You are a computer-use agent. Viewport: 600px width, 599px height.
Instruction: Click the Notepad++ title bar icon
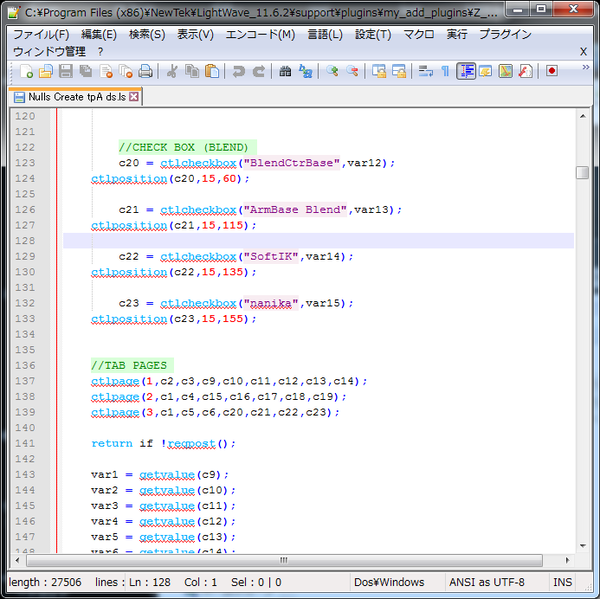coord(14,12)
